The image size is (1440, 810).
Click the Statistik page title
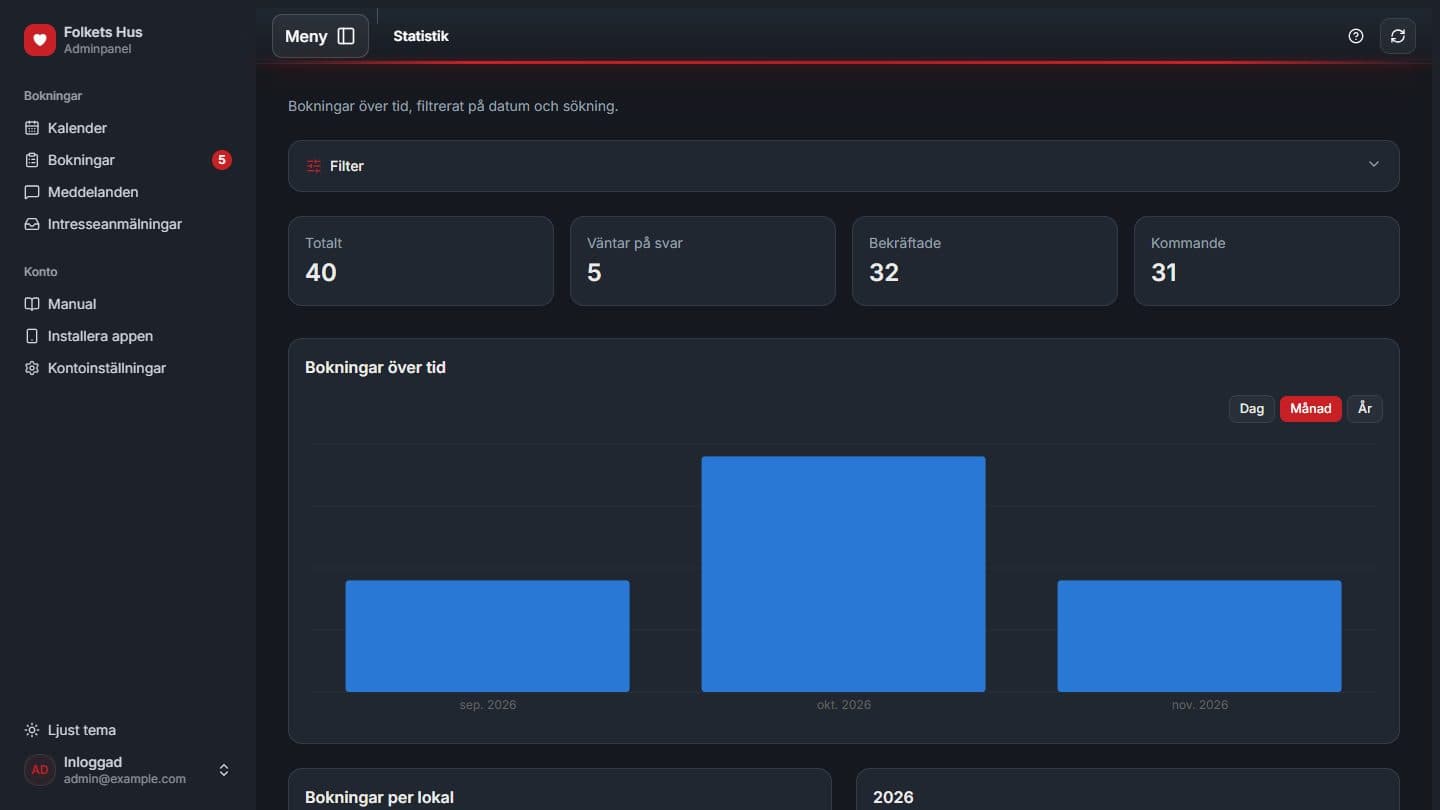coord(421,36)
